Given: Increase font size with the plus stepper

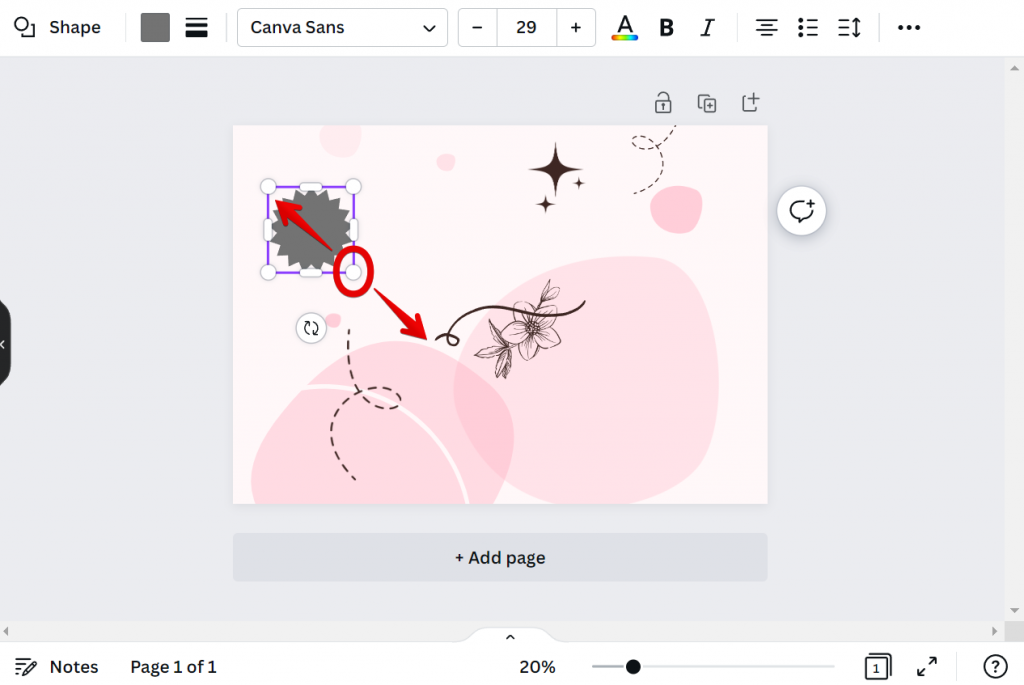Looking at the screenshot, I should 576,27.
